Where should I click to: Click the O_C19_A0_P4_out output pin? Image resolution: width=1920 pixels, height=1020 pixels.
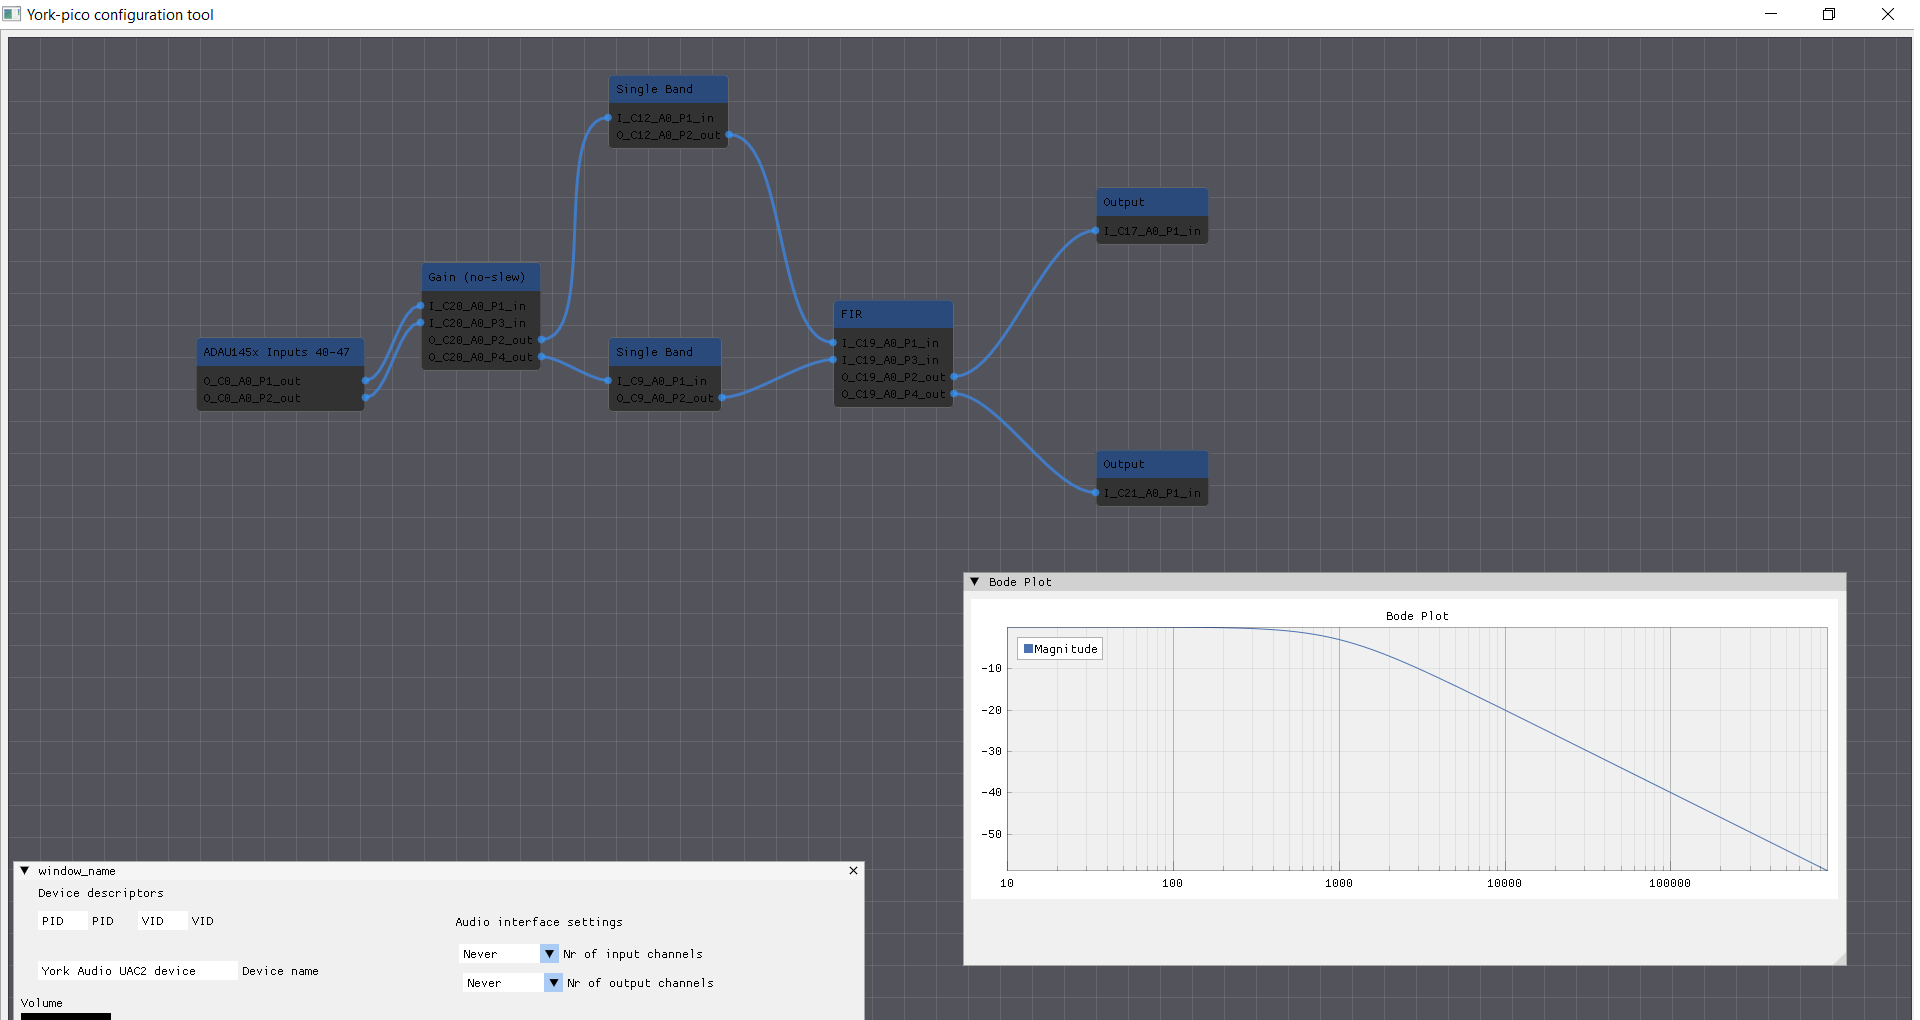click(953, 394)
